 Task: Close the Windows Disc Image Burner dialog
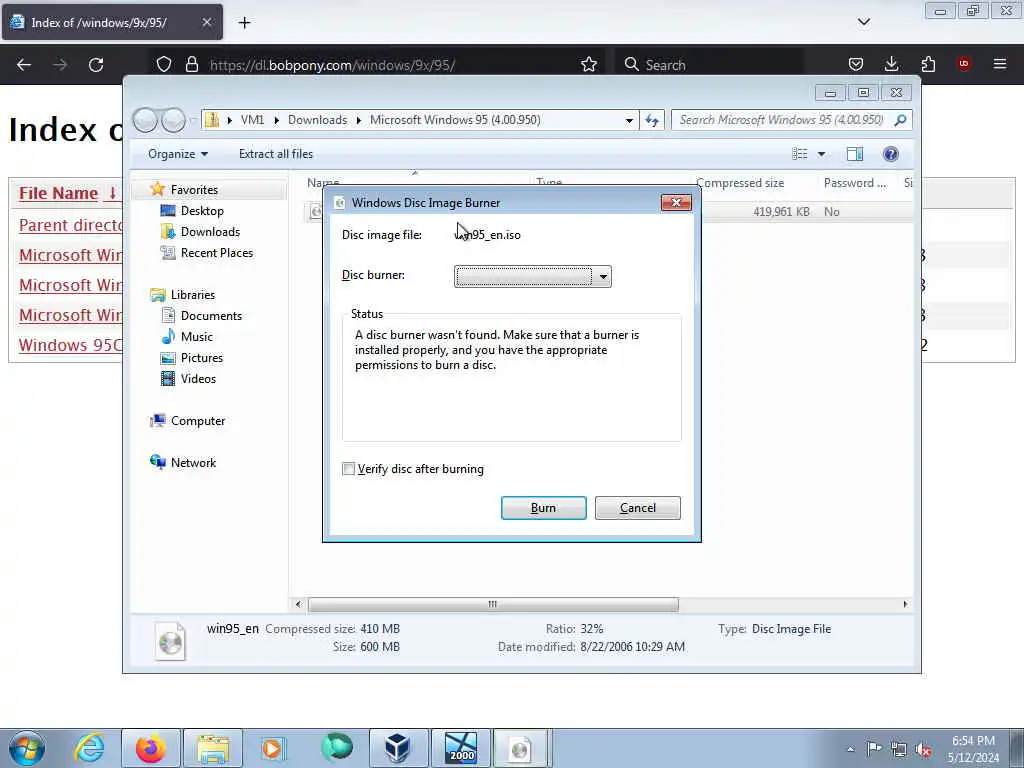(x=676, y=202)
